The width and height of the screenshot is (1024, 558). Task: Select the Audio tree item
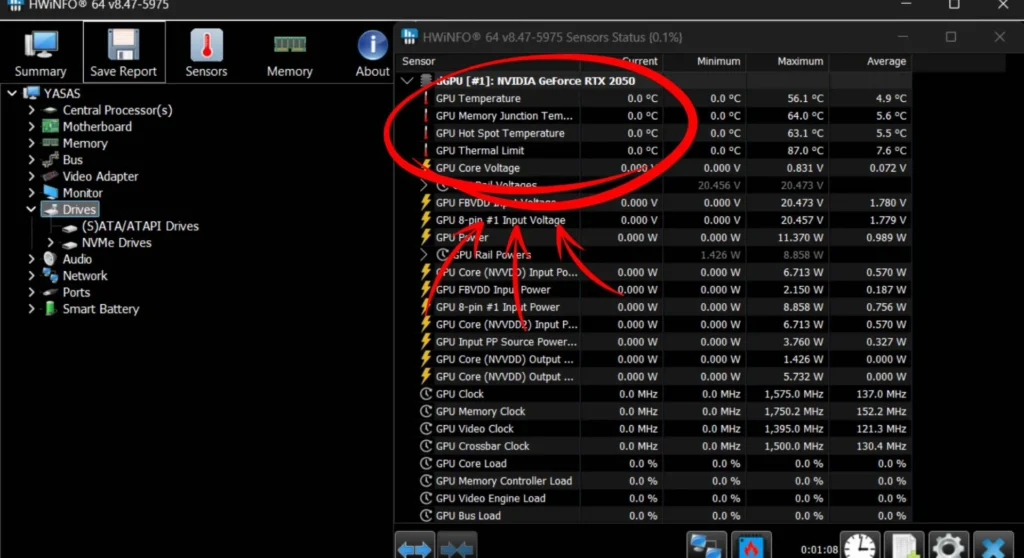tap(77, 259)
